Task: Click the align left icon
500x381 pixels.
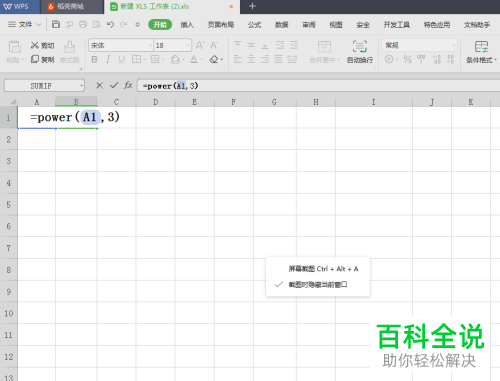Action: tap(238, 59)
